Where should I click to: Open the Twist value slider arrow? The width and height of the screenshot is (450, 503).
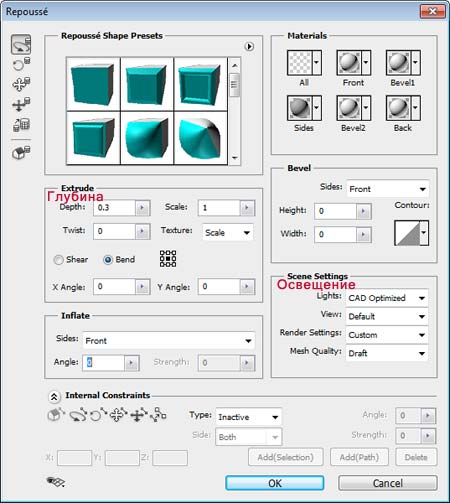pos(143,231)
